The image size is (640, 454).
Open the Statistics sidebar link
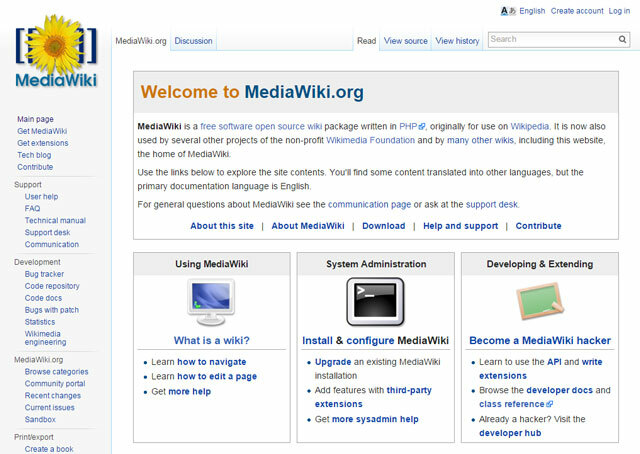coord(40,322)
